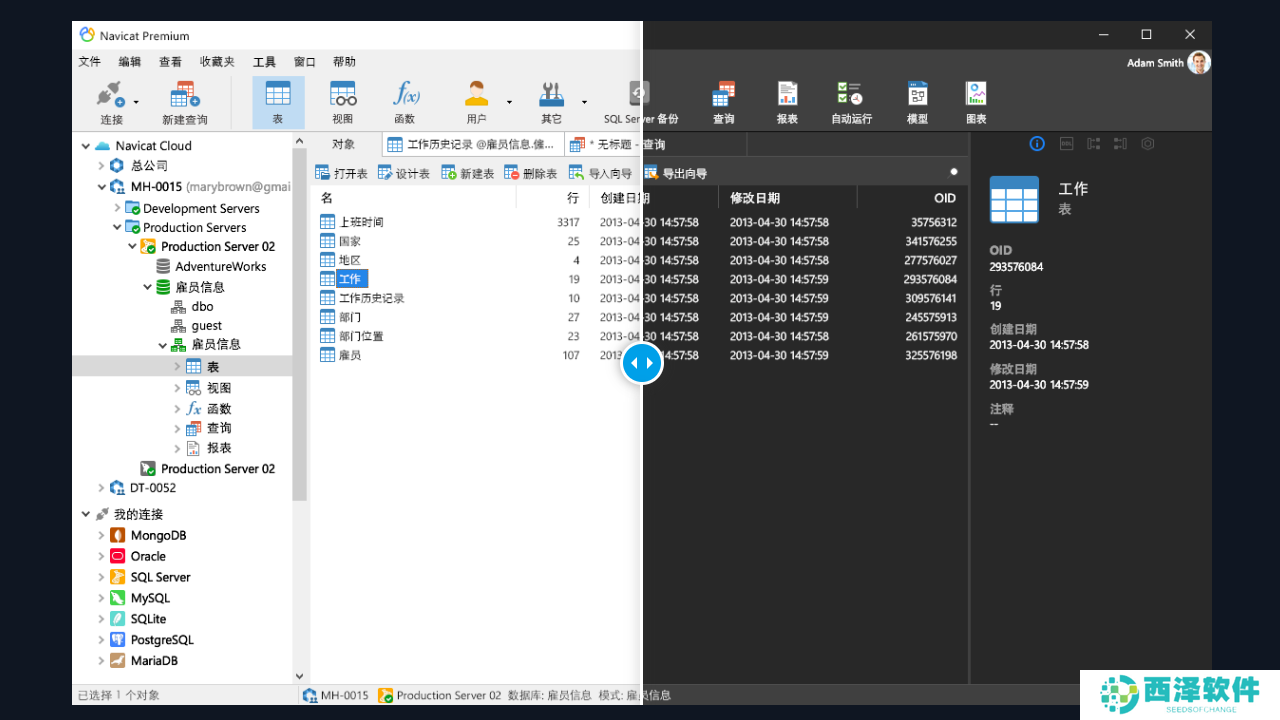Select the 函数 (Function) toolbar icon
1280x720 pixels.
405,95
